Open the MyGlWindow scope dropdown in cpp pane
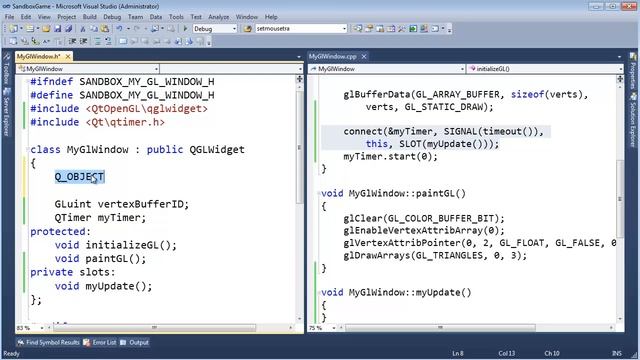This screenshot has width=640, height=360. pyautogui.click(x=462, y=69)
